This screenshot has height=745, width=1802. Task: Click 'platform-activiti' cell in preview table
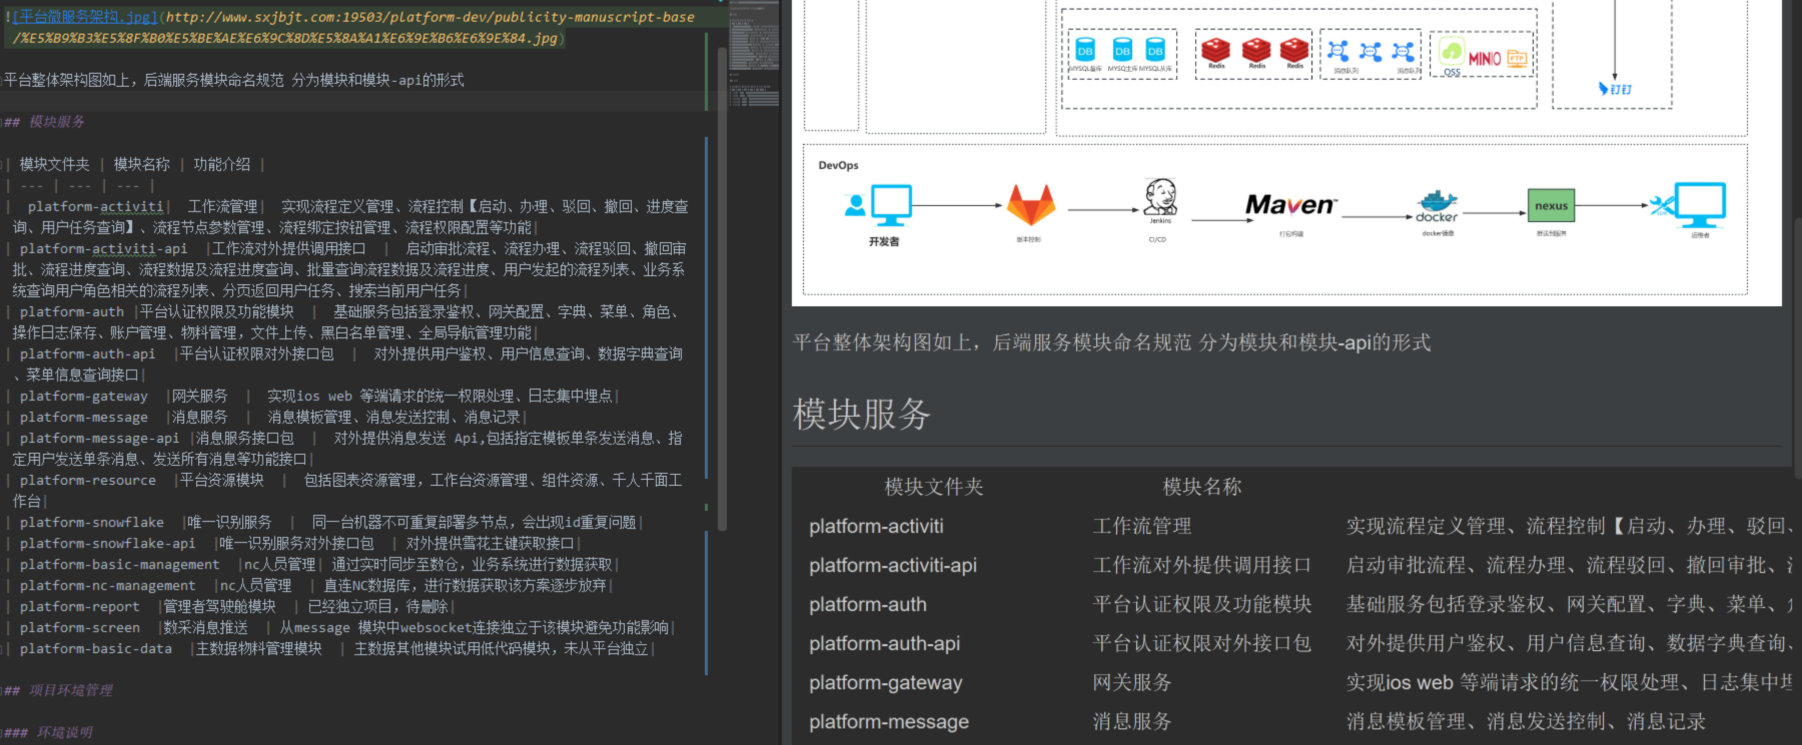click(x=876, y=526)
